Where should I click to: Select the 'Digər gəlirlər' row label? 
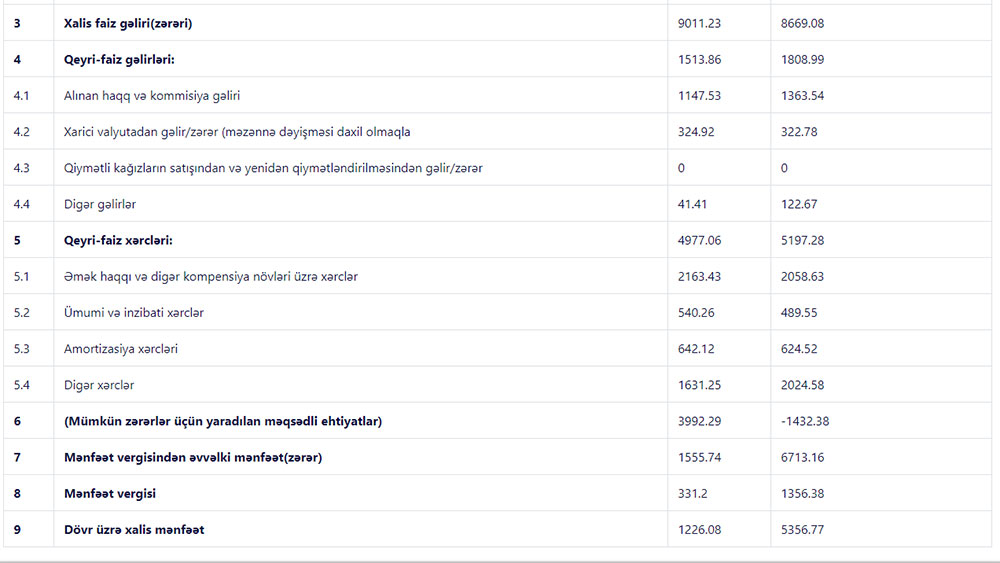[99, 204]
